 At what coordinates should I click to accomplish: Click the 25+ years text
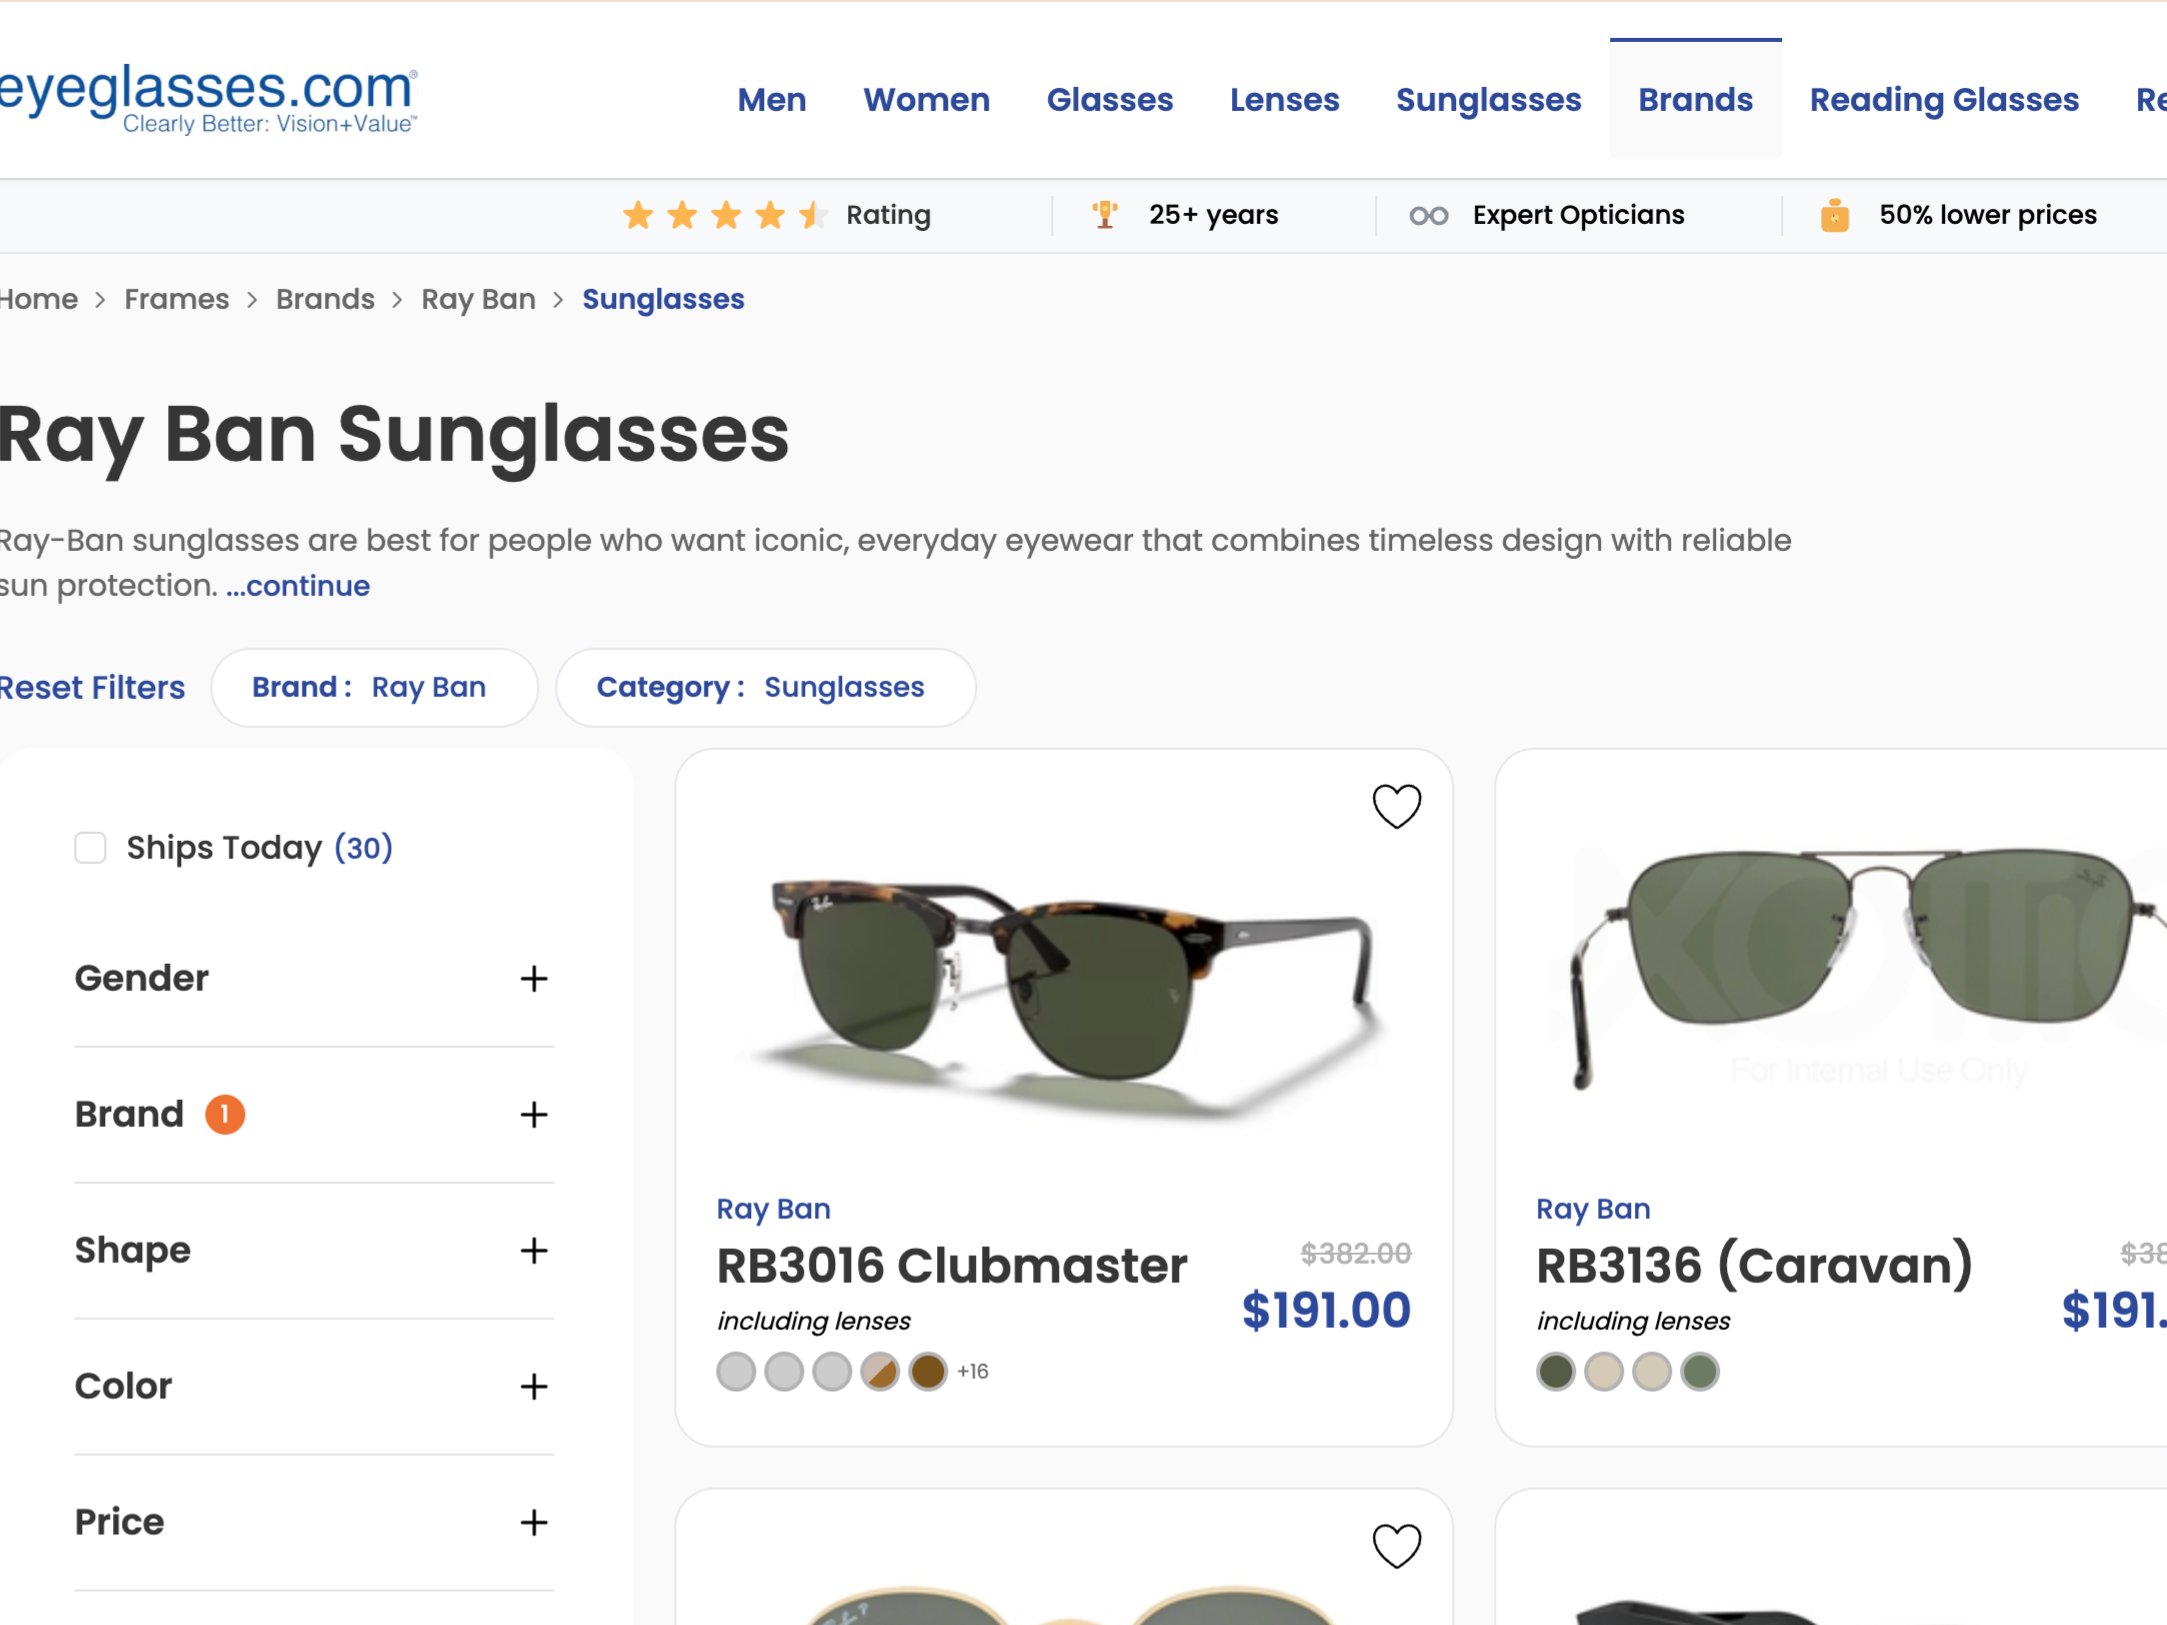pos(1213,215)
